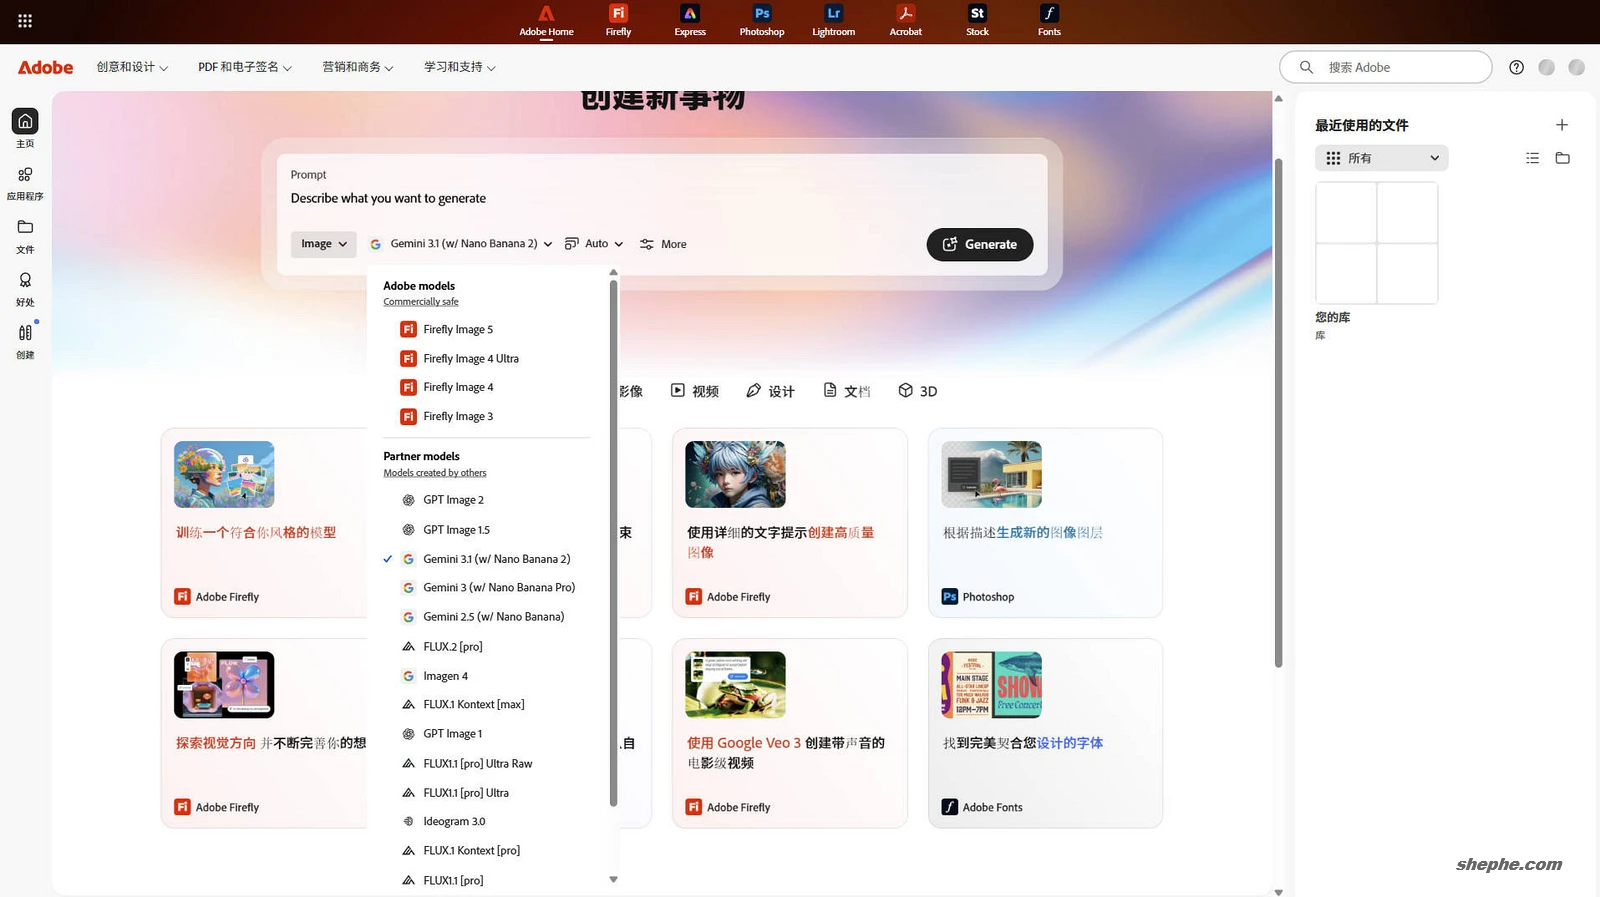Open the Adobe Fonts 找到完美契合 card
Image resolution: width=1600 pixels, height=897 pixels.
pyautogui.click(x=1045, y=733)
